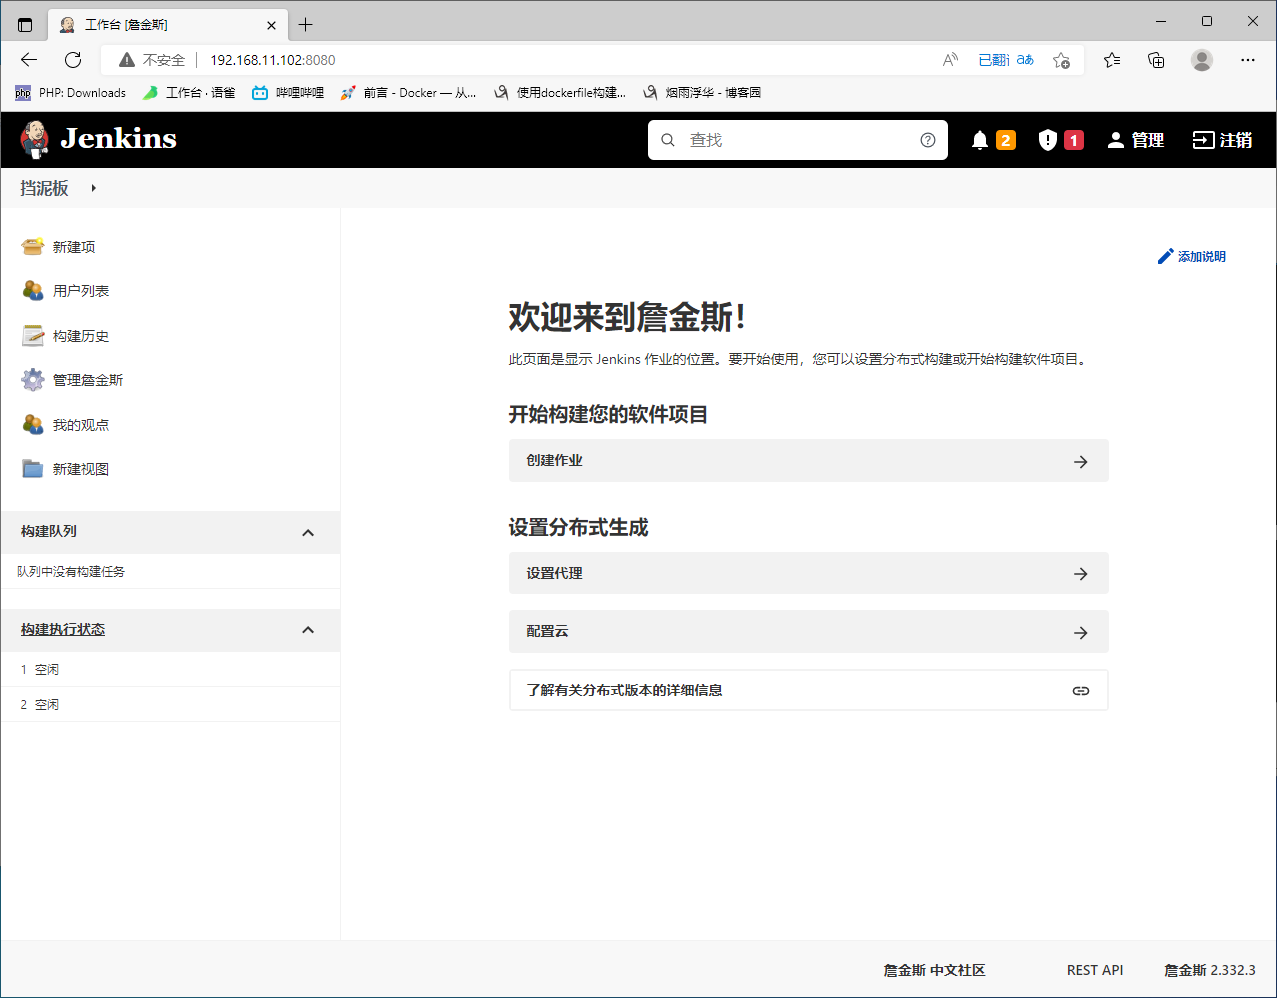Viewport: 1277px width, 998px height.
Task: Click the 挡泥板 breadcrumb
Action: [45, 188]
